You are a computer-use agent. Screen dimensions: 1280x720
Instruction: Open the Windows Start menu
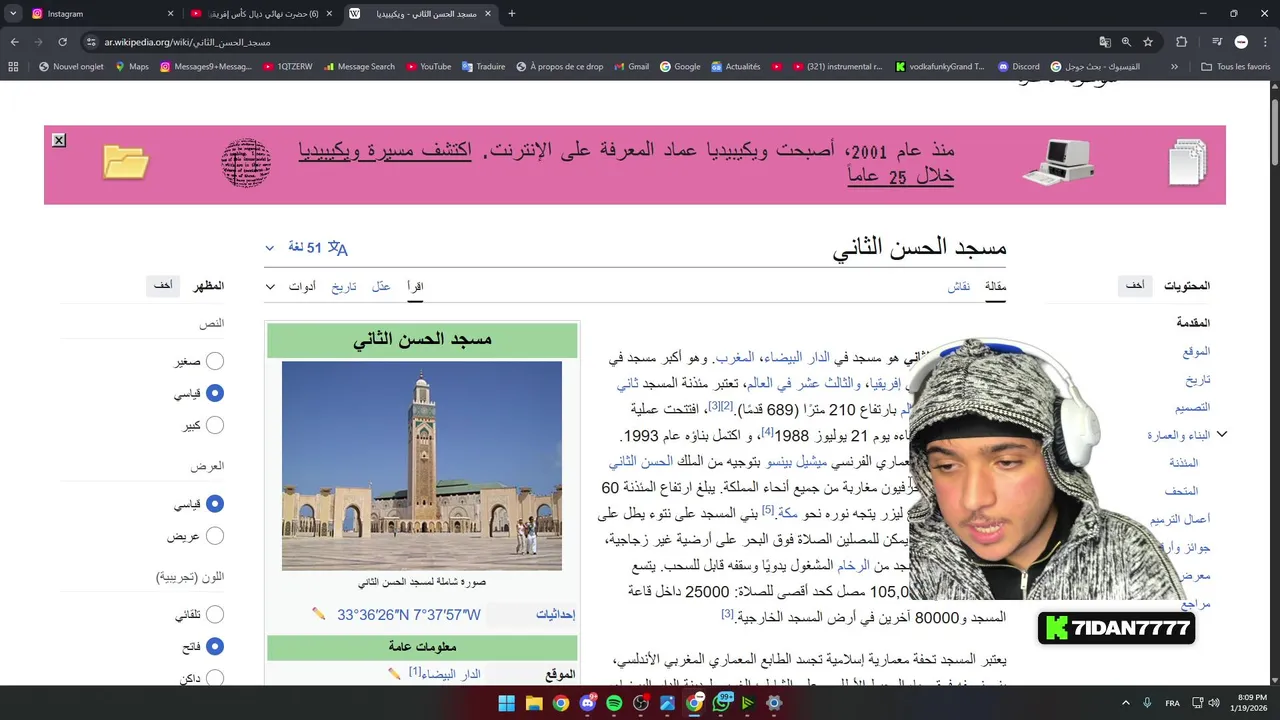point(507,703)
